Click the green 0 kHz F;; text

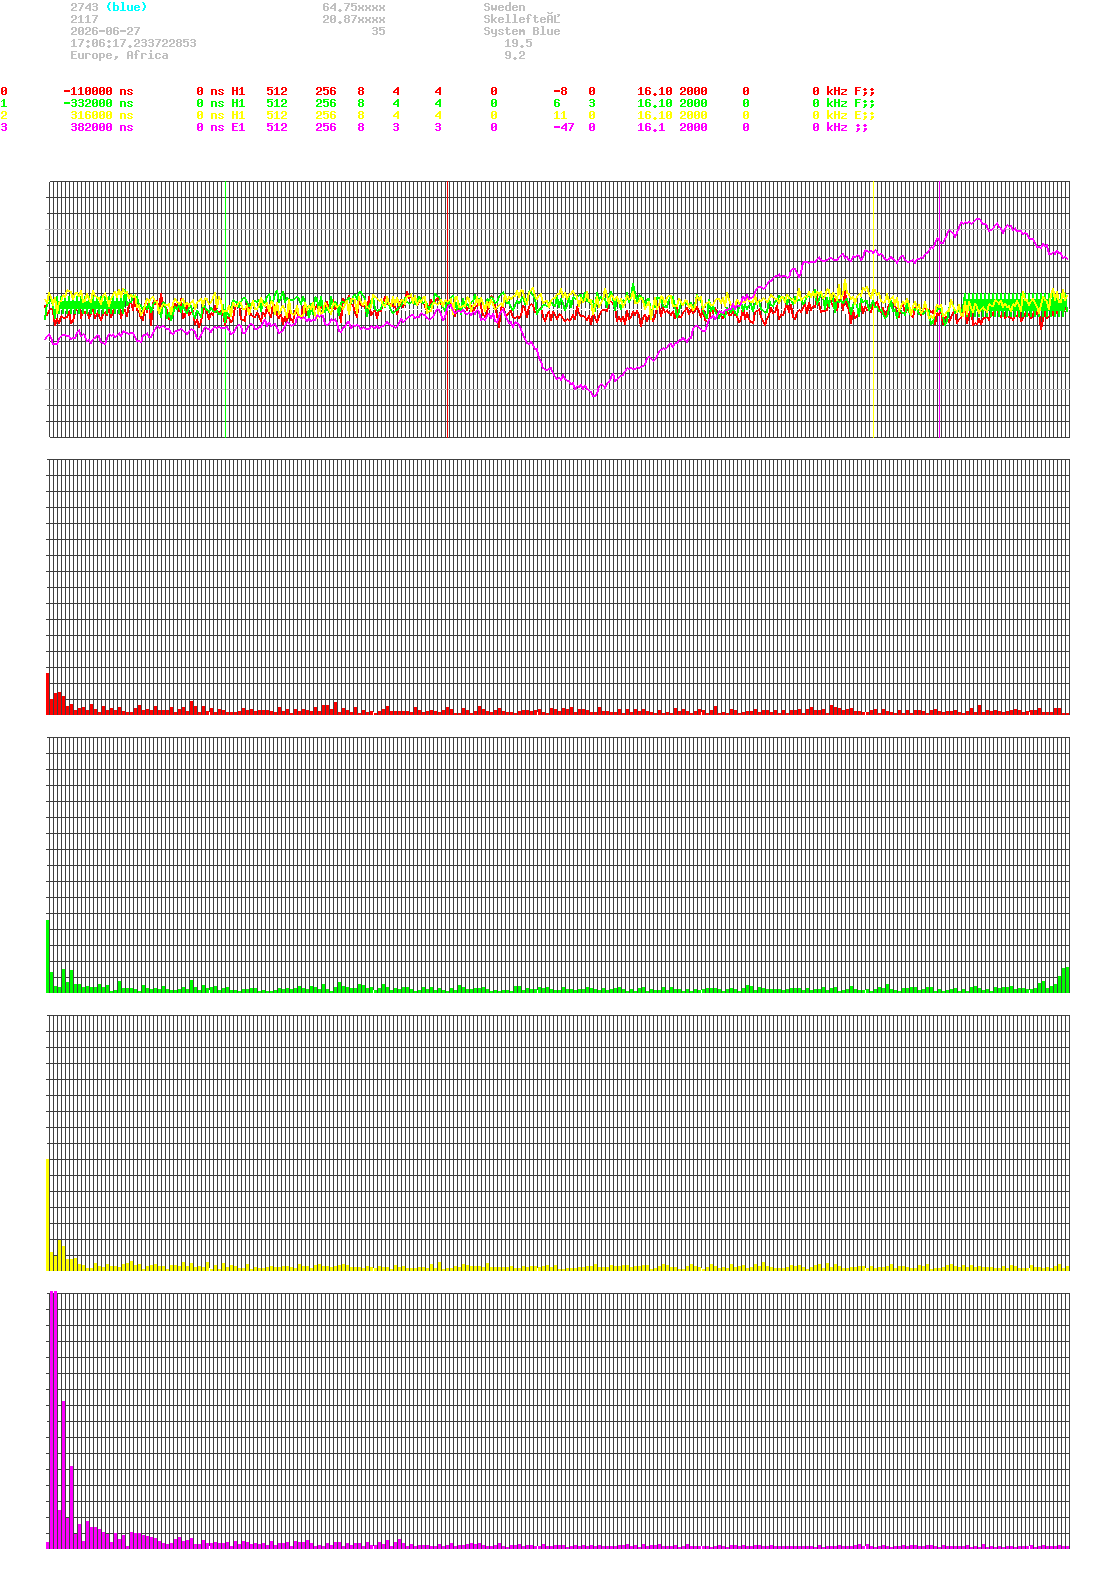(844, 103)
